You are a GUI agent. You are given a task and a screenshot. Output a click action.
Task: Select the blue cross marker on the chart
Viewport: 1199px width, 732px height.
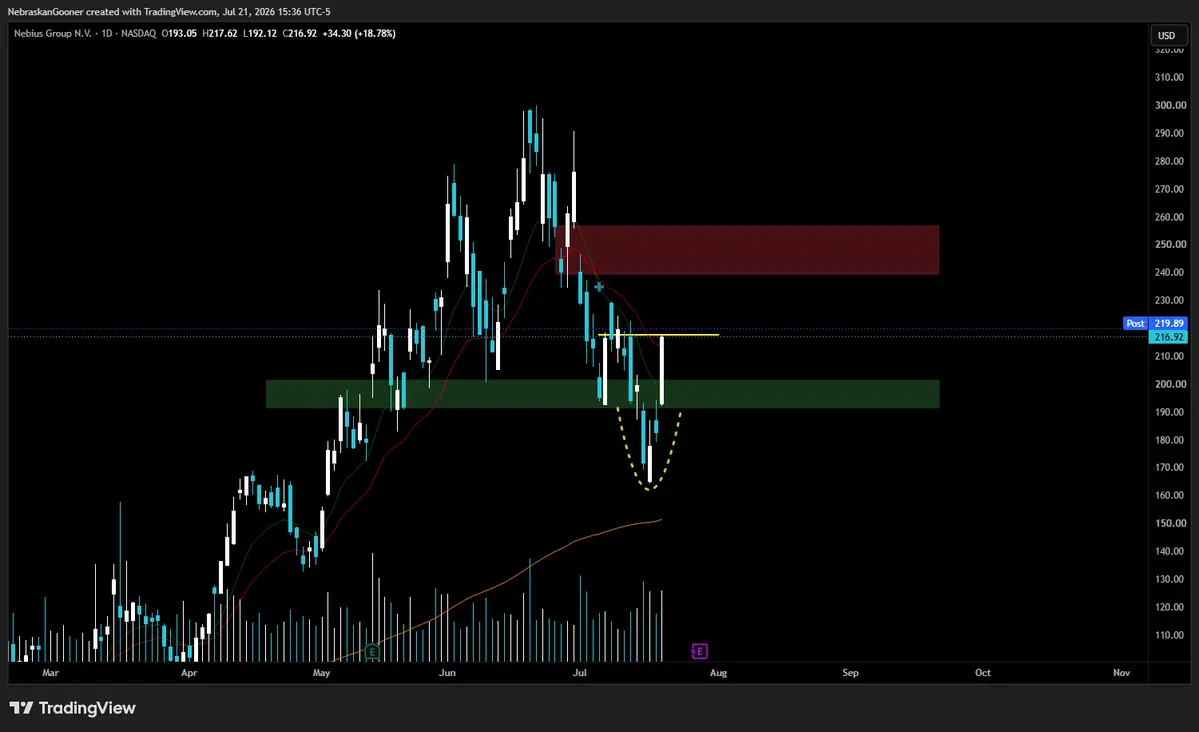pos(599,287)
